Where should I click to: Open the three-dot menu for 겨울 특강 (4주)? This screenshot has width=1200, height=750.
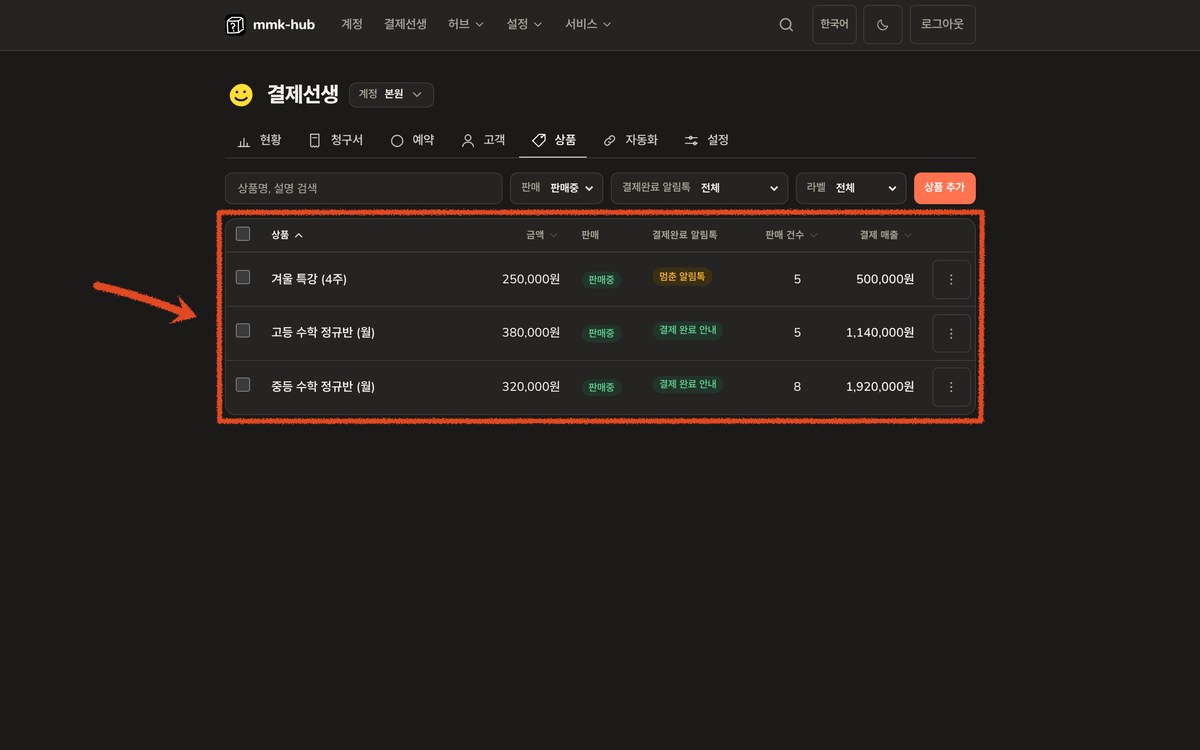tap(951, 280)
